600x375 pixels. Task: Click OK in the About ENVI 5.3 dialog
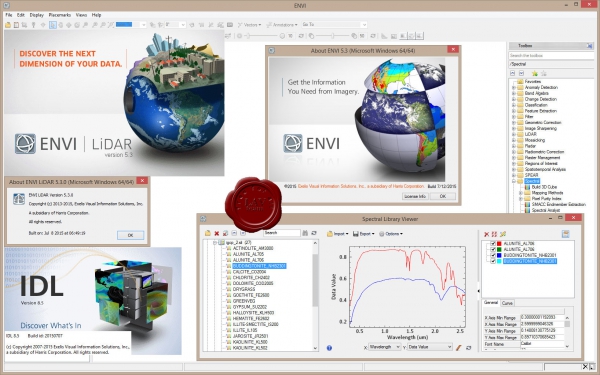pyautogui.click(x=443, y=196)
